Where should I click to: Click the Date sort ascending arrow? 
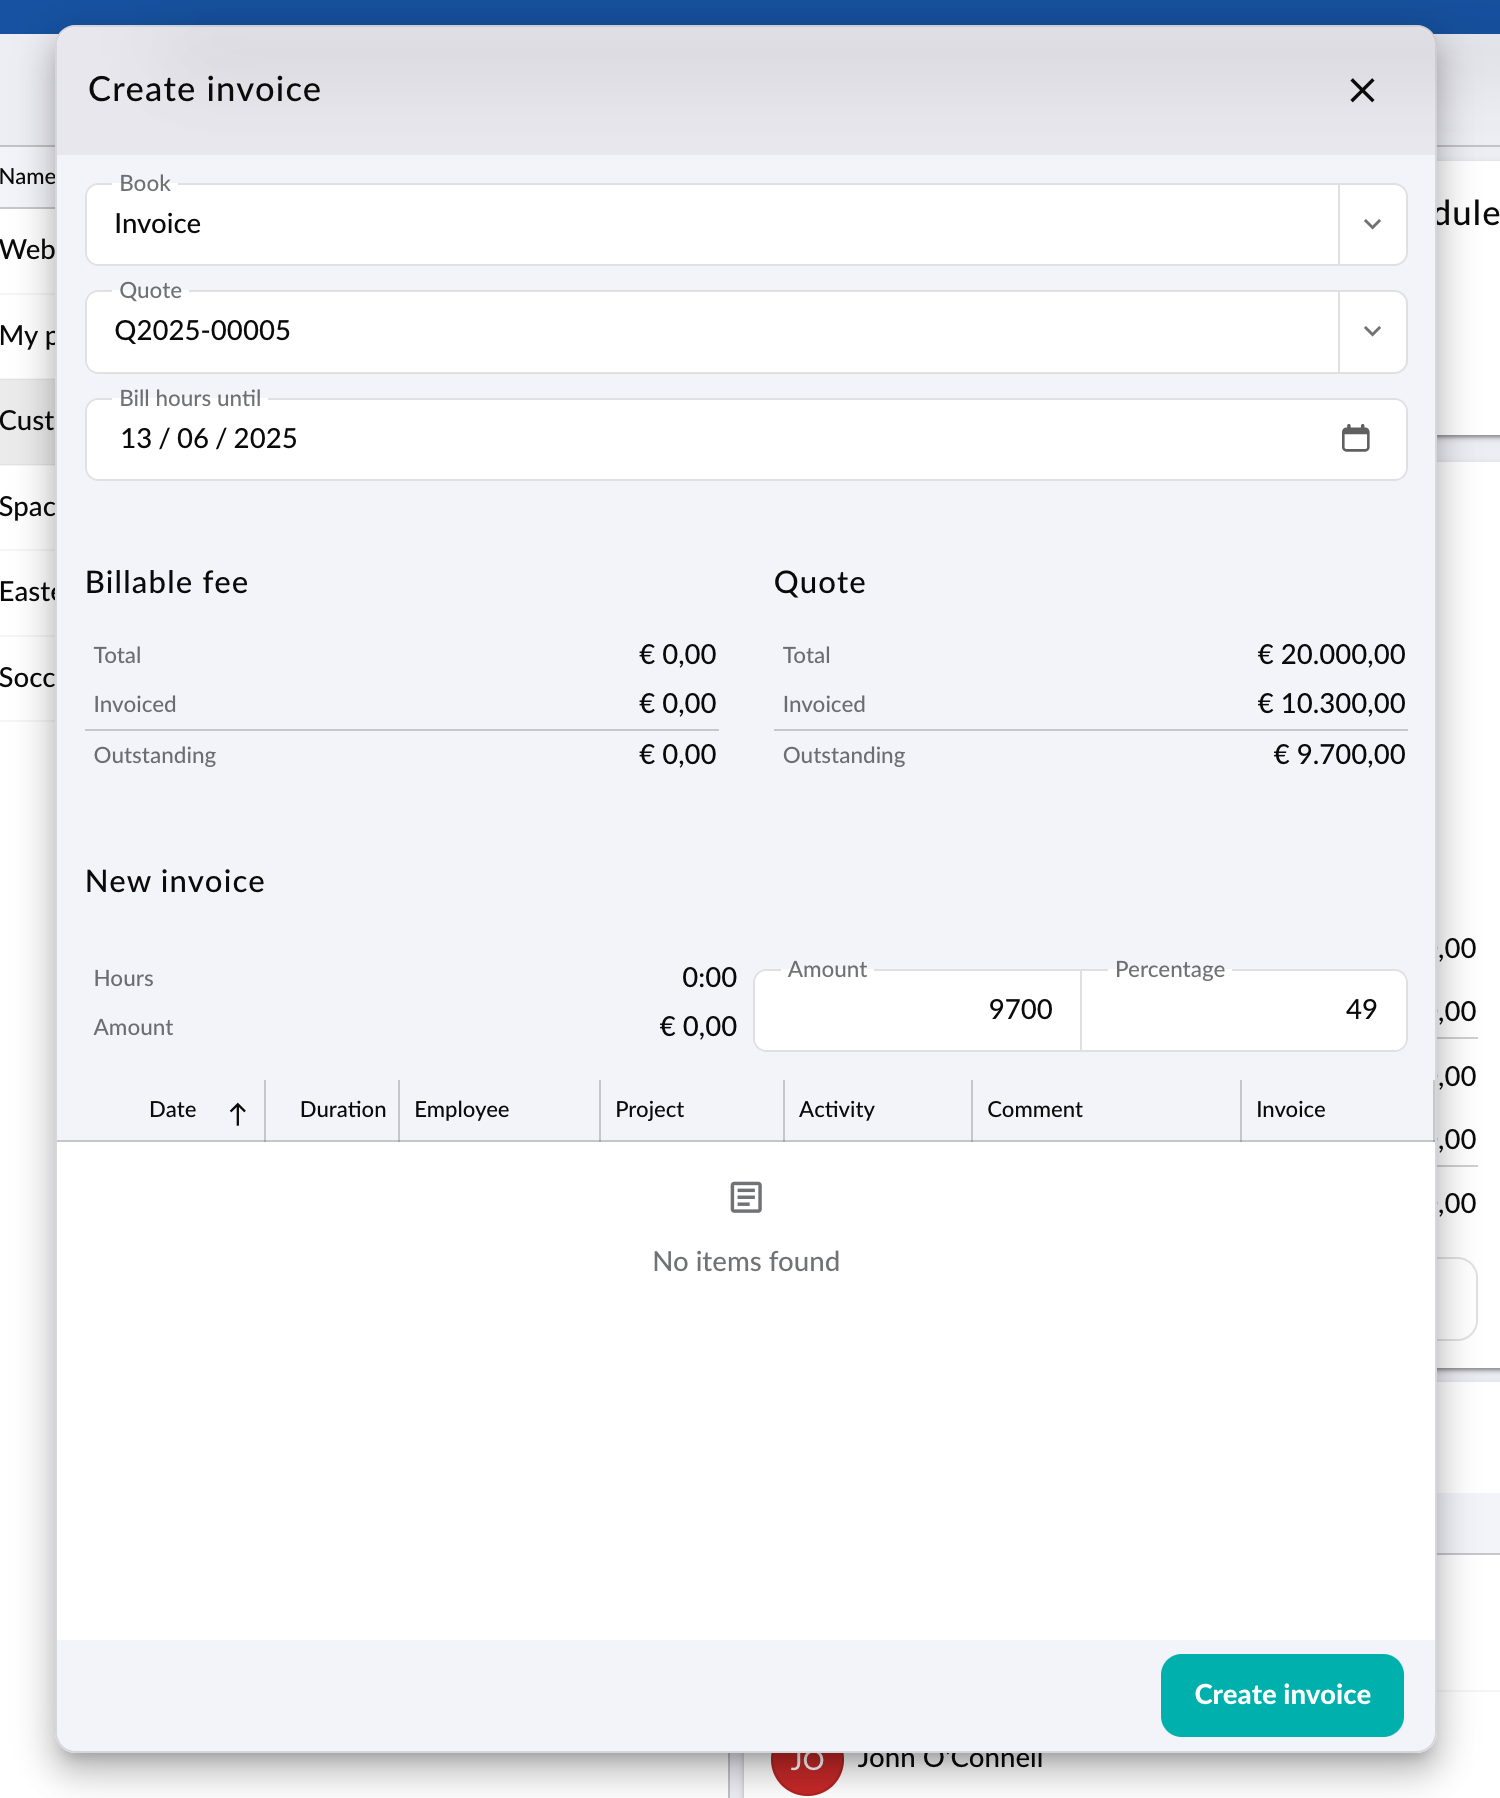pyautogui.click(x=237, y=1113)
